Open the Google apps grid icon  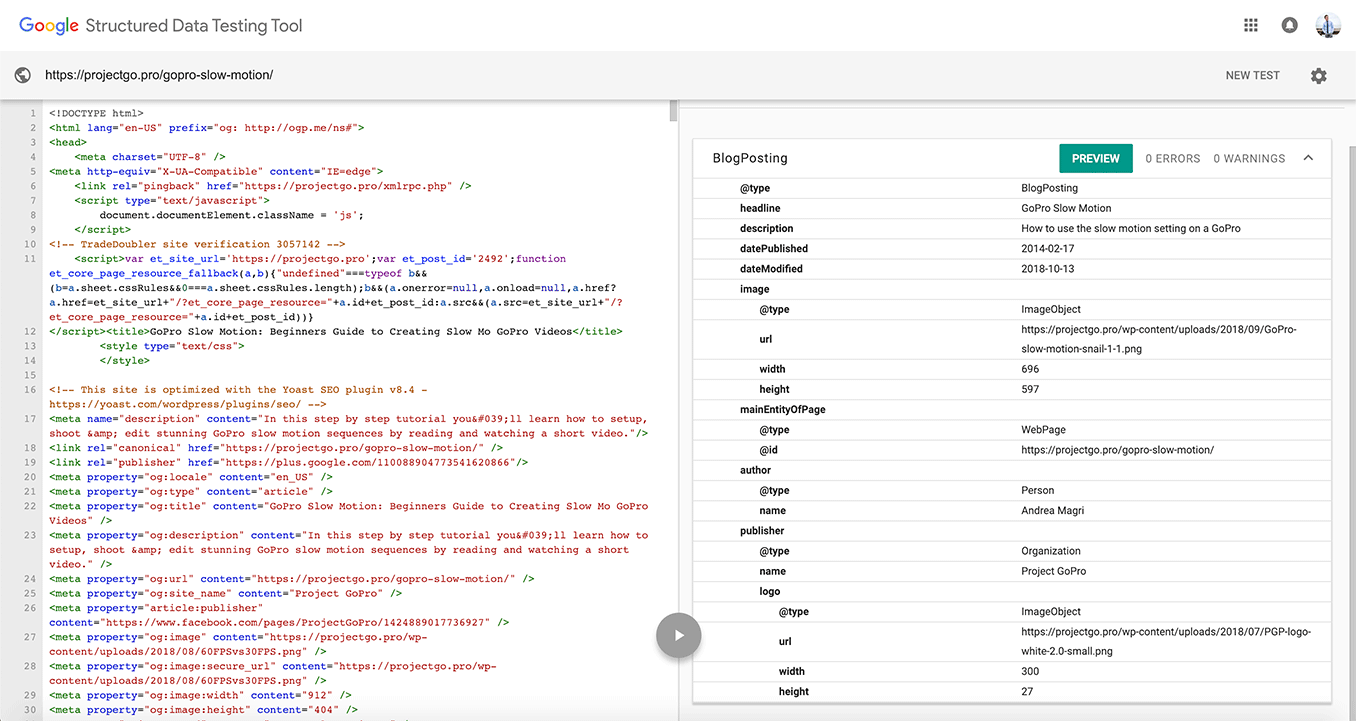1251,25
